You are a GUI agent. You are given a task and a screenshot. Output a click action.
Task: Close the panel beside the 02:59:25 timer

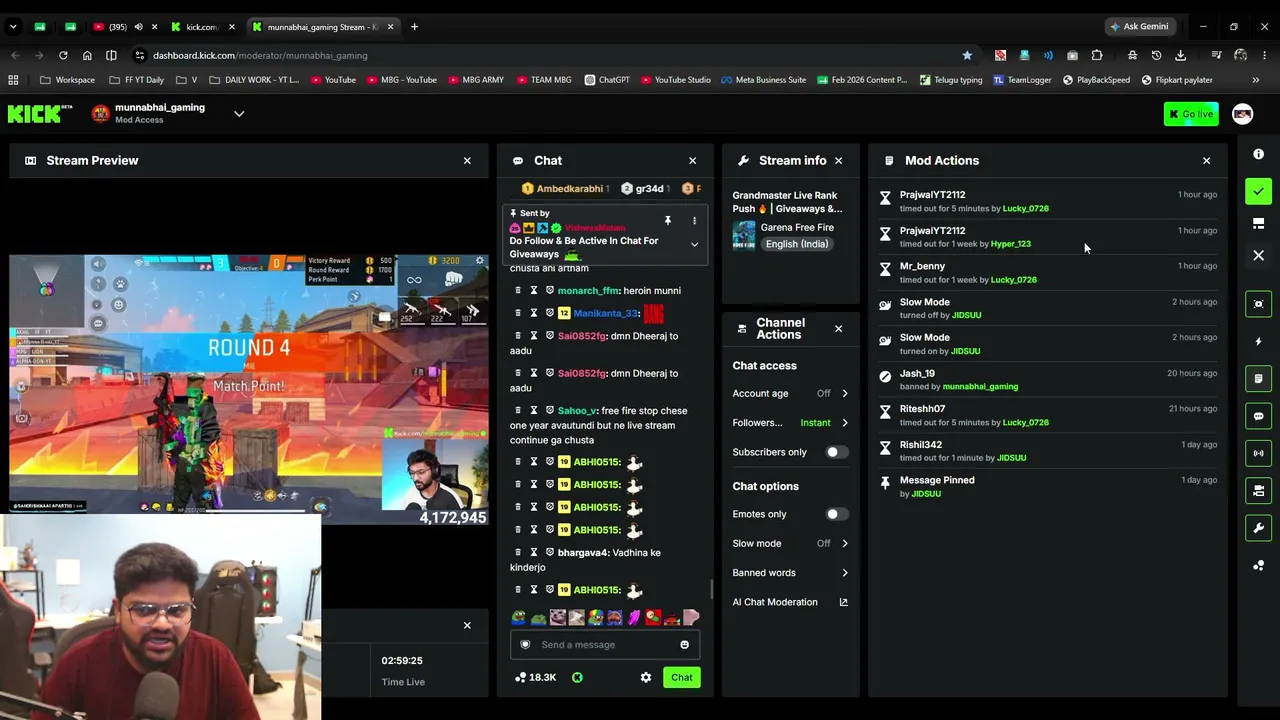[x=467, y=626]
